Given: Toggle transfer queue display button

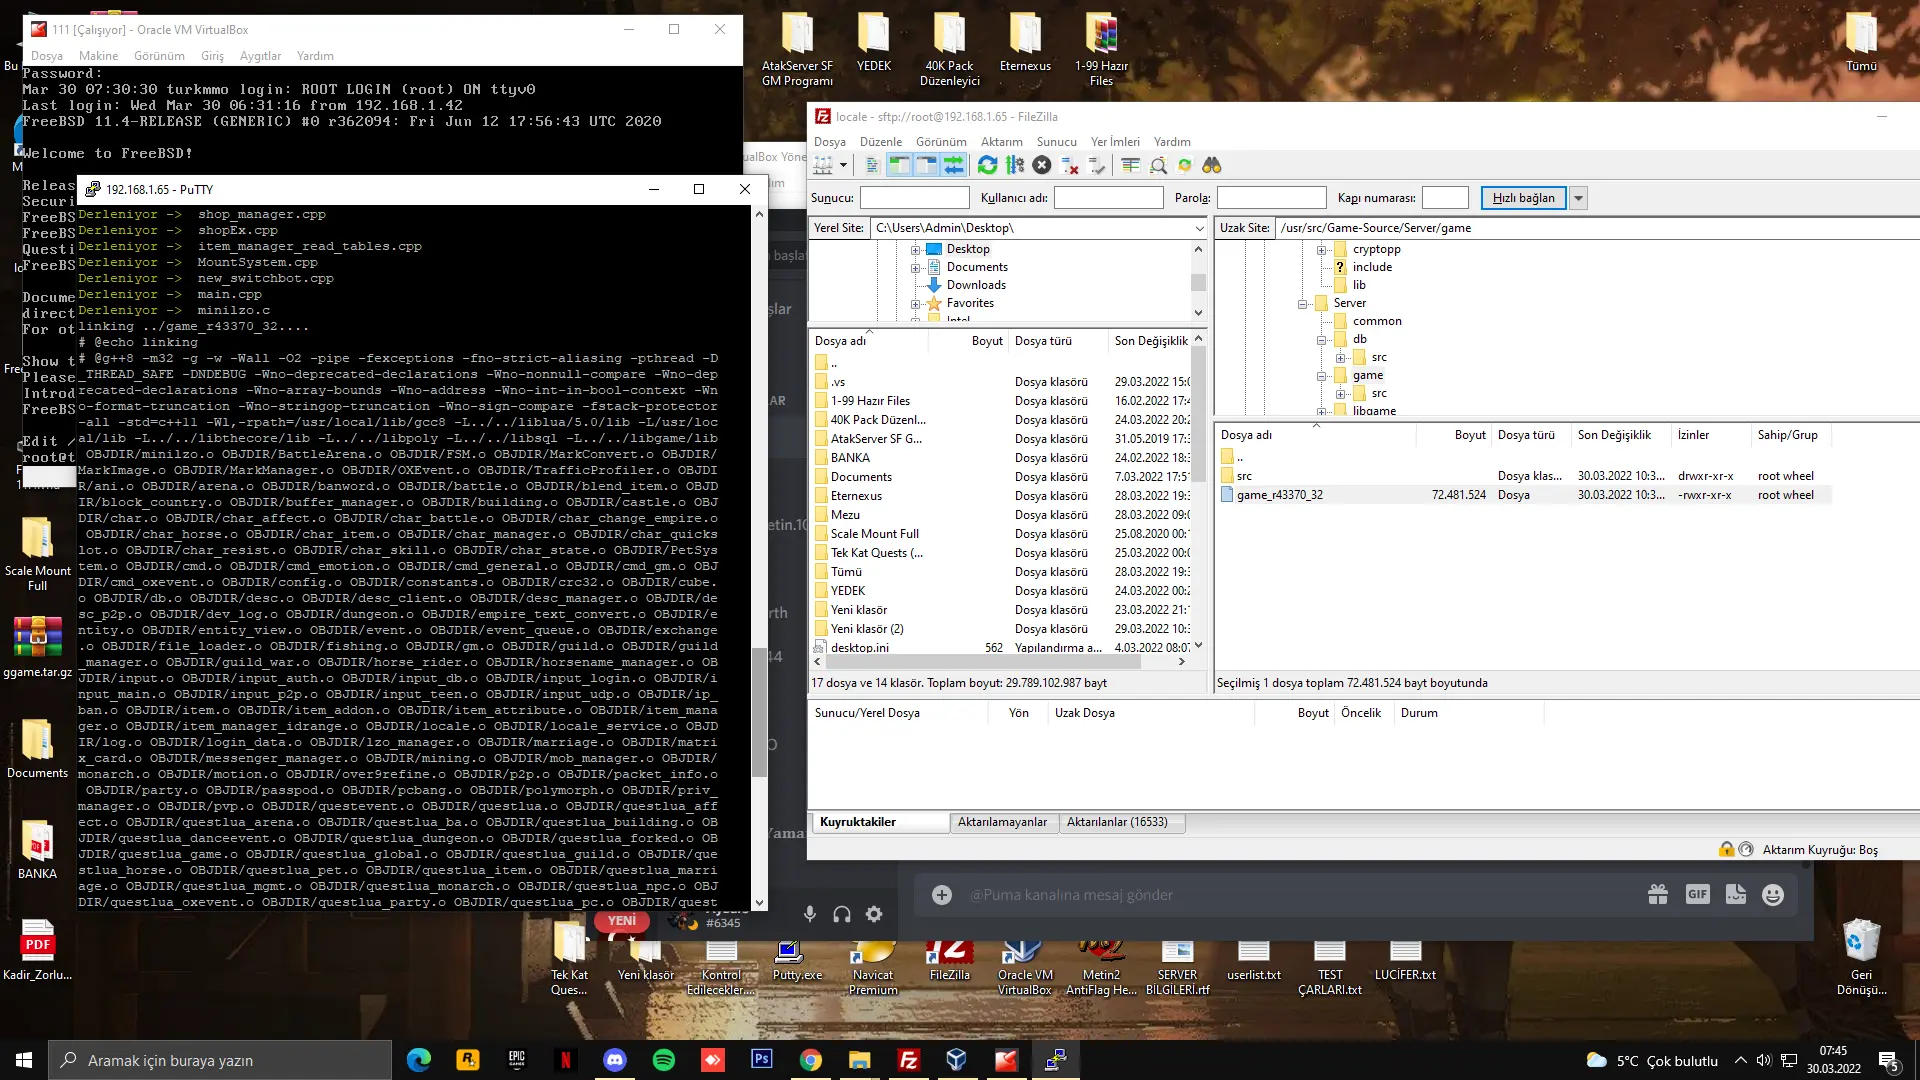Looking at the screenshot, I should pos(953,165).
